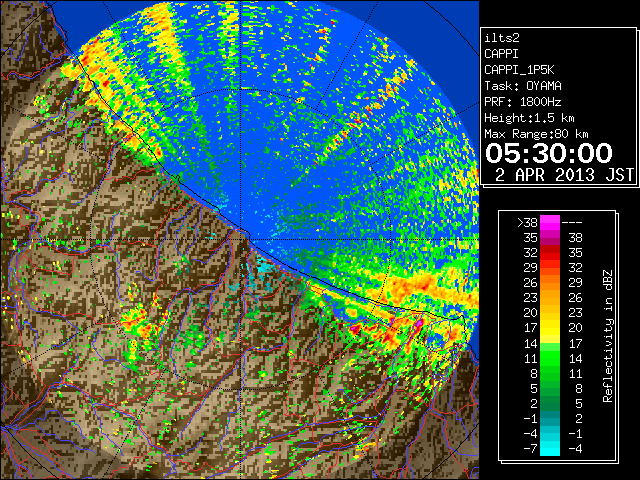
Task: Click the right-column '-4' legend value
Action: (575, 449)
